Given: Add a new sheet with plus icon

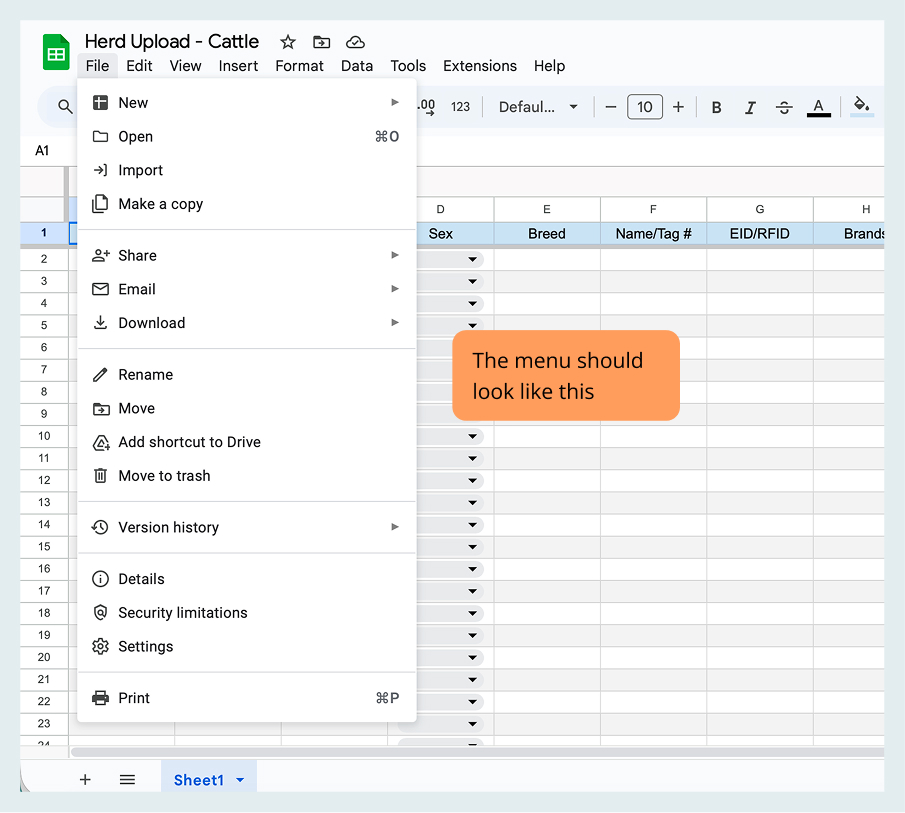Looking at the screenshot, I should 85,780.
